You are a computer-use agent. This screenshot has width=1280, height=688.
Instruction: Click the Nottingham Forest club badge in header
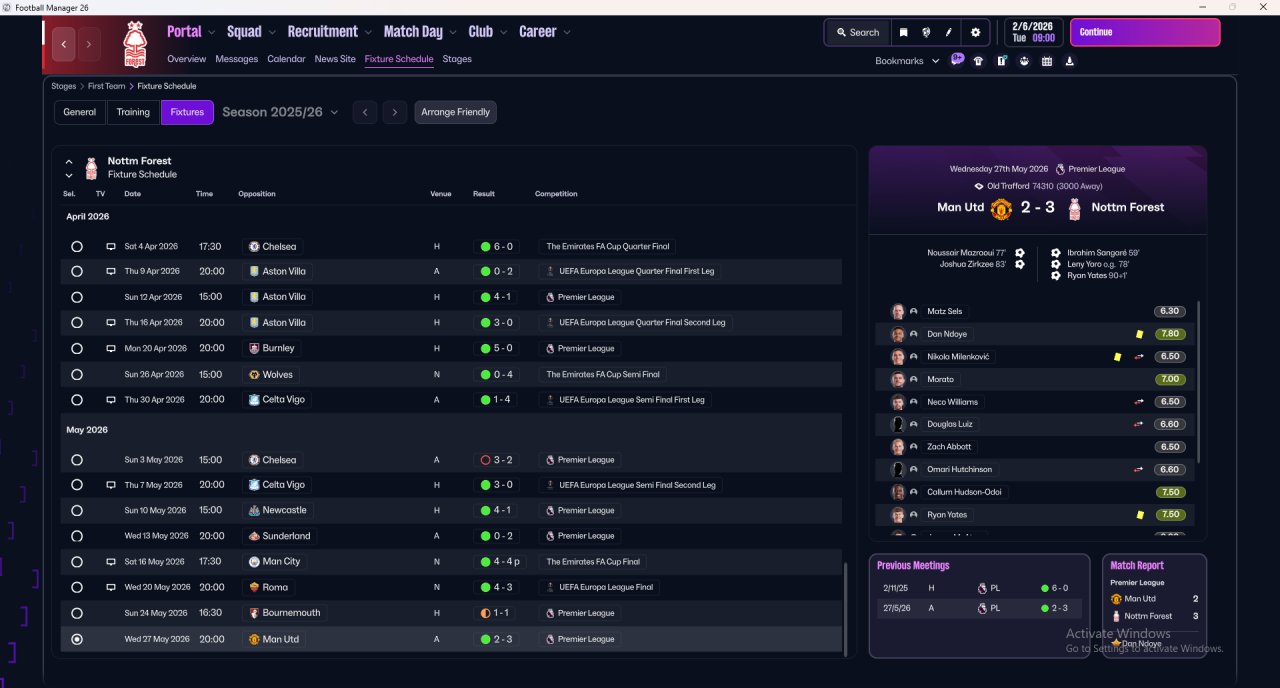pos(134,45)
